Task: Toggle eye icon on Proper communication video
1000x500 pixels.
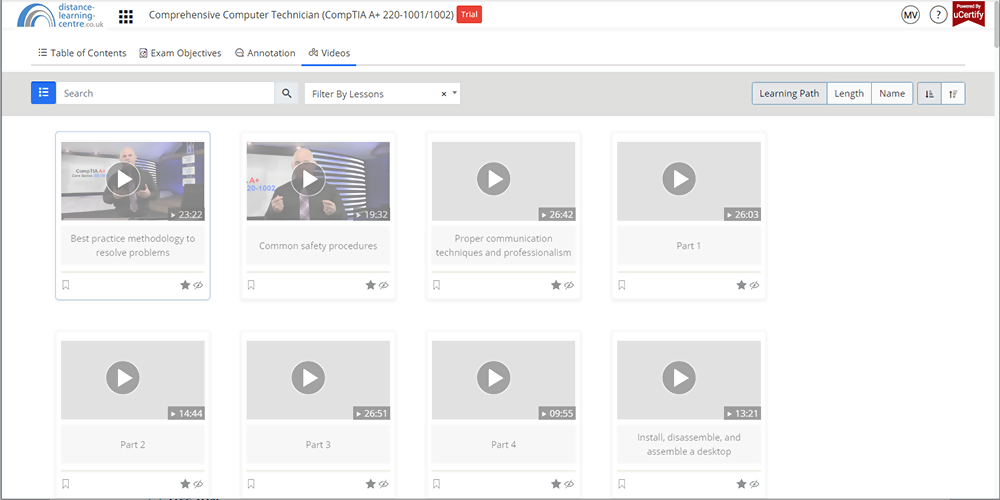Action: tap(569, 285)
